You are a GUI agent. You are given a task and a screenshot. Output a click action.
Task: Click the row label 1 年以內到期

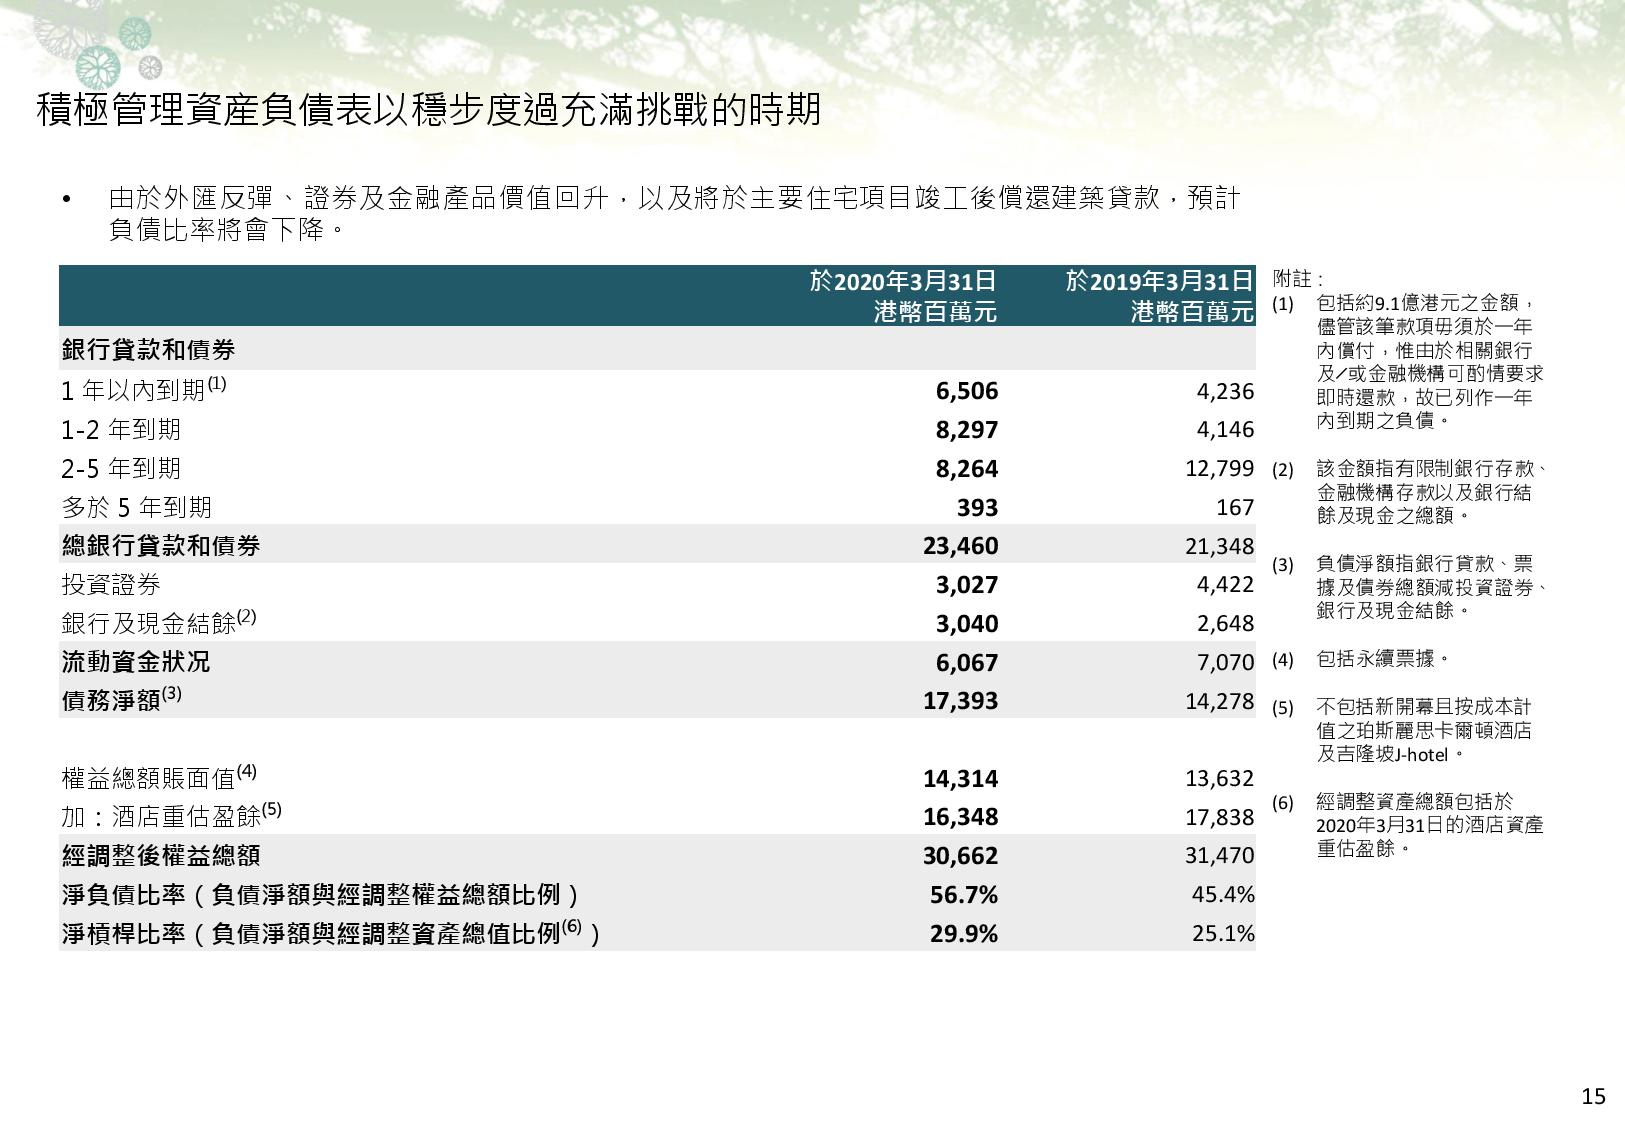144,390
